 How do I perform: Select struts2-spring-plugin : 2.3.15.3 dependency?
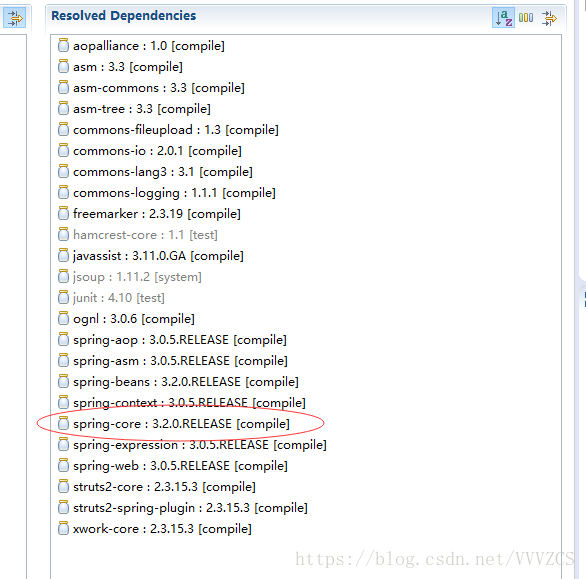(x=183, y=508)
